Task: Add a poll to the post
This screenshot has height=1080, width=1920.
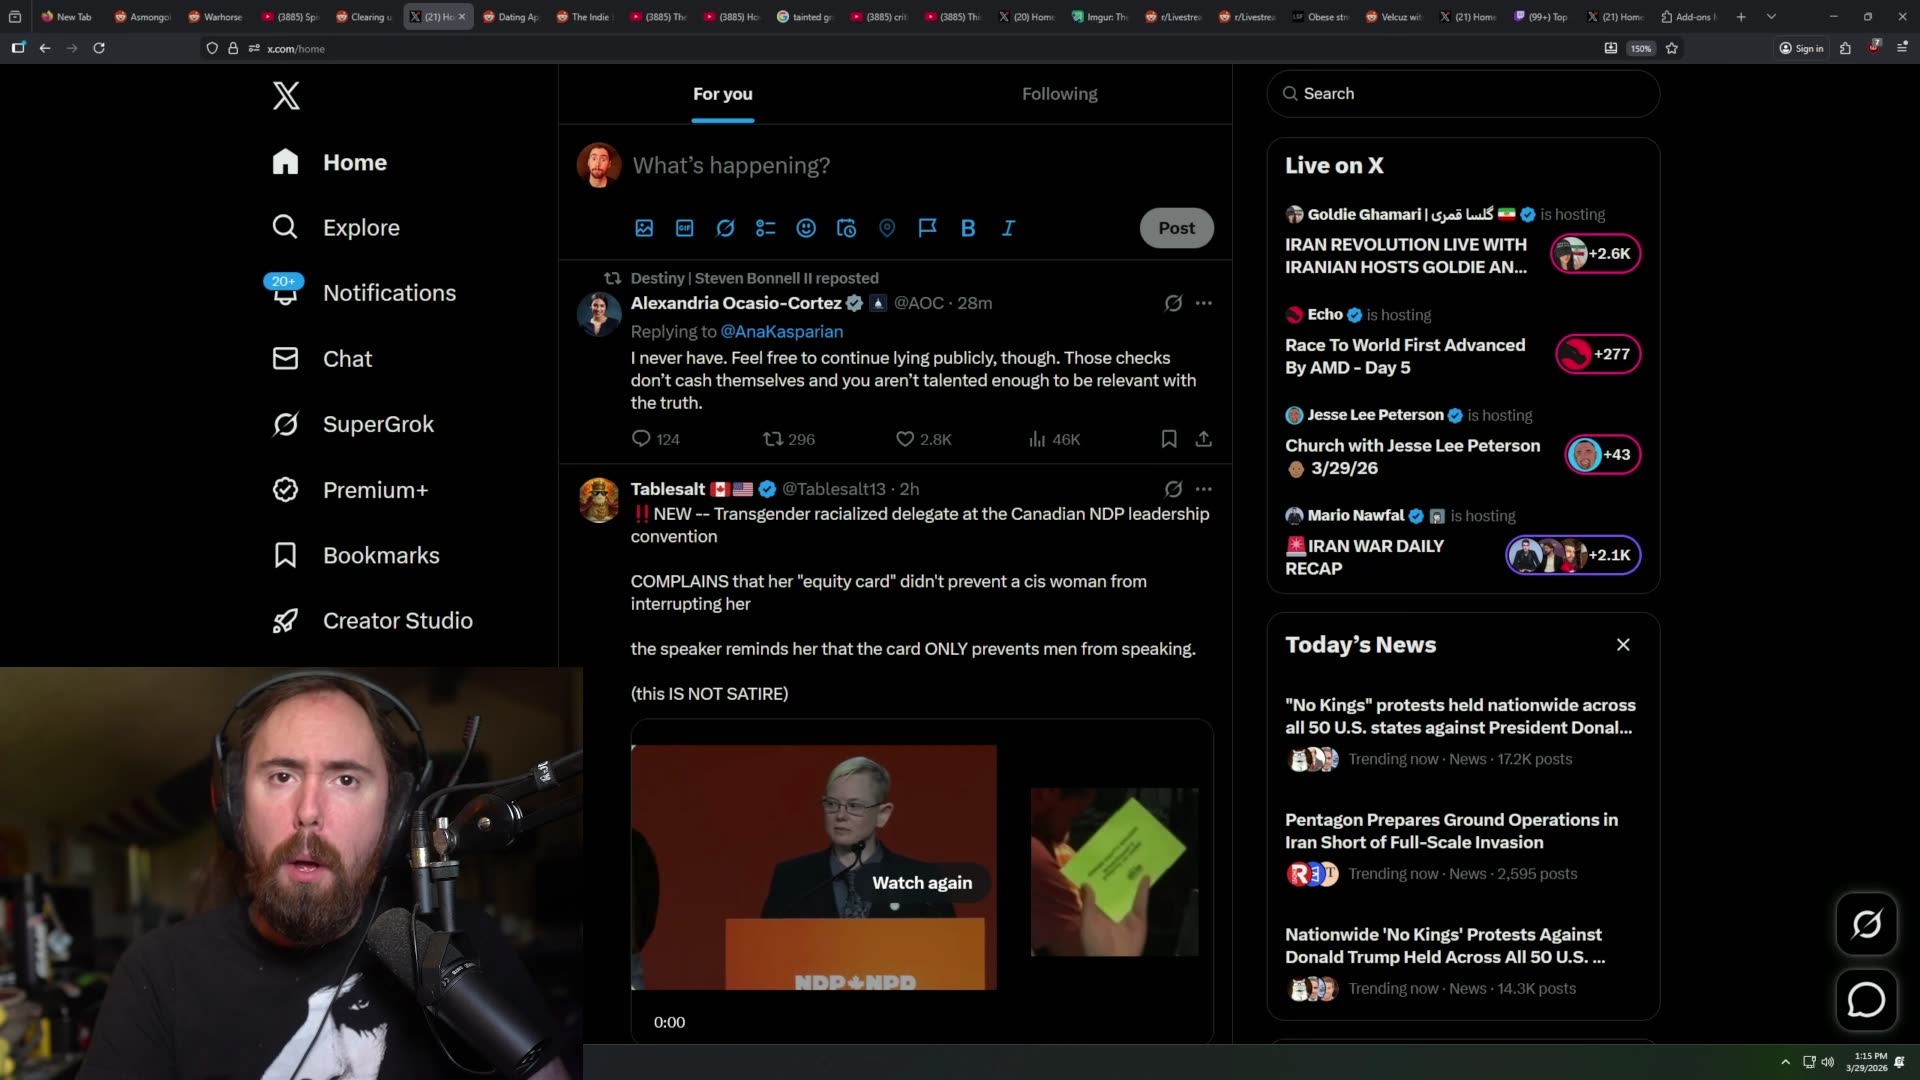Action: (765, 228)
